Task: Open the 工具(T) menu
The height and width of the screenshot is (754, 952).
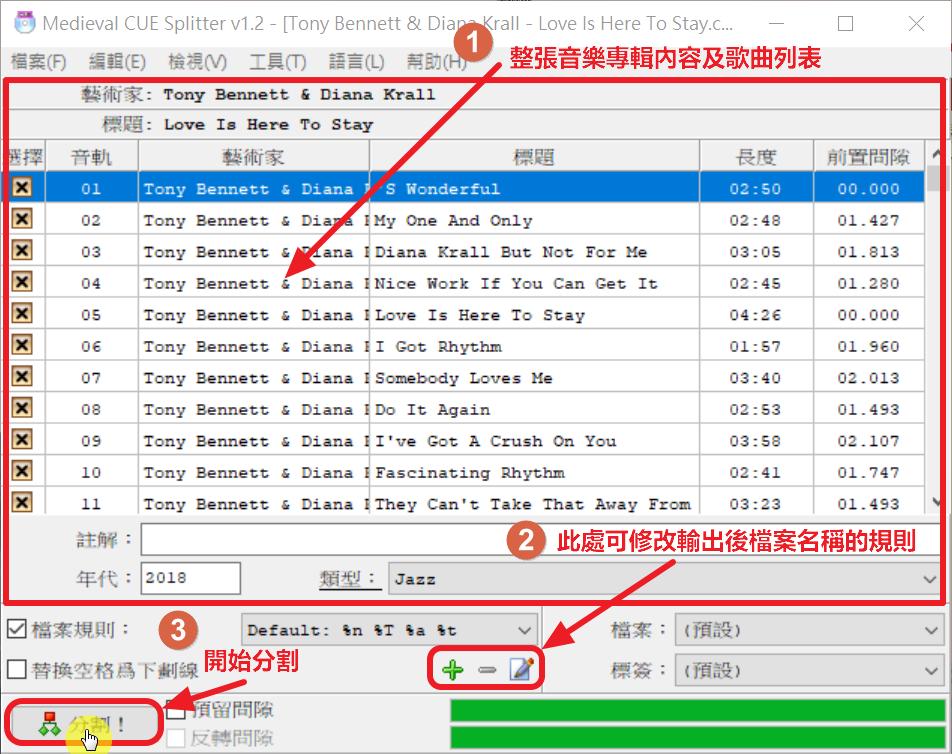Action: [x=277, y=61]
